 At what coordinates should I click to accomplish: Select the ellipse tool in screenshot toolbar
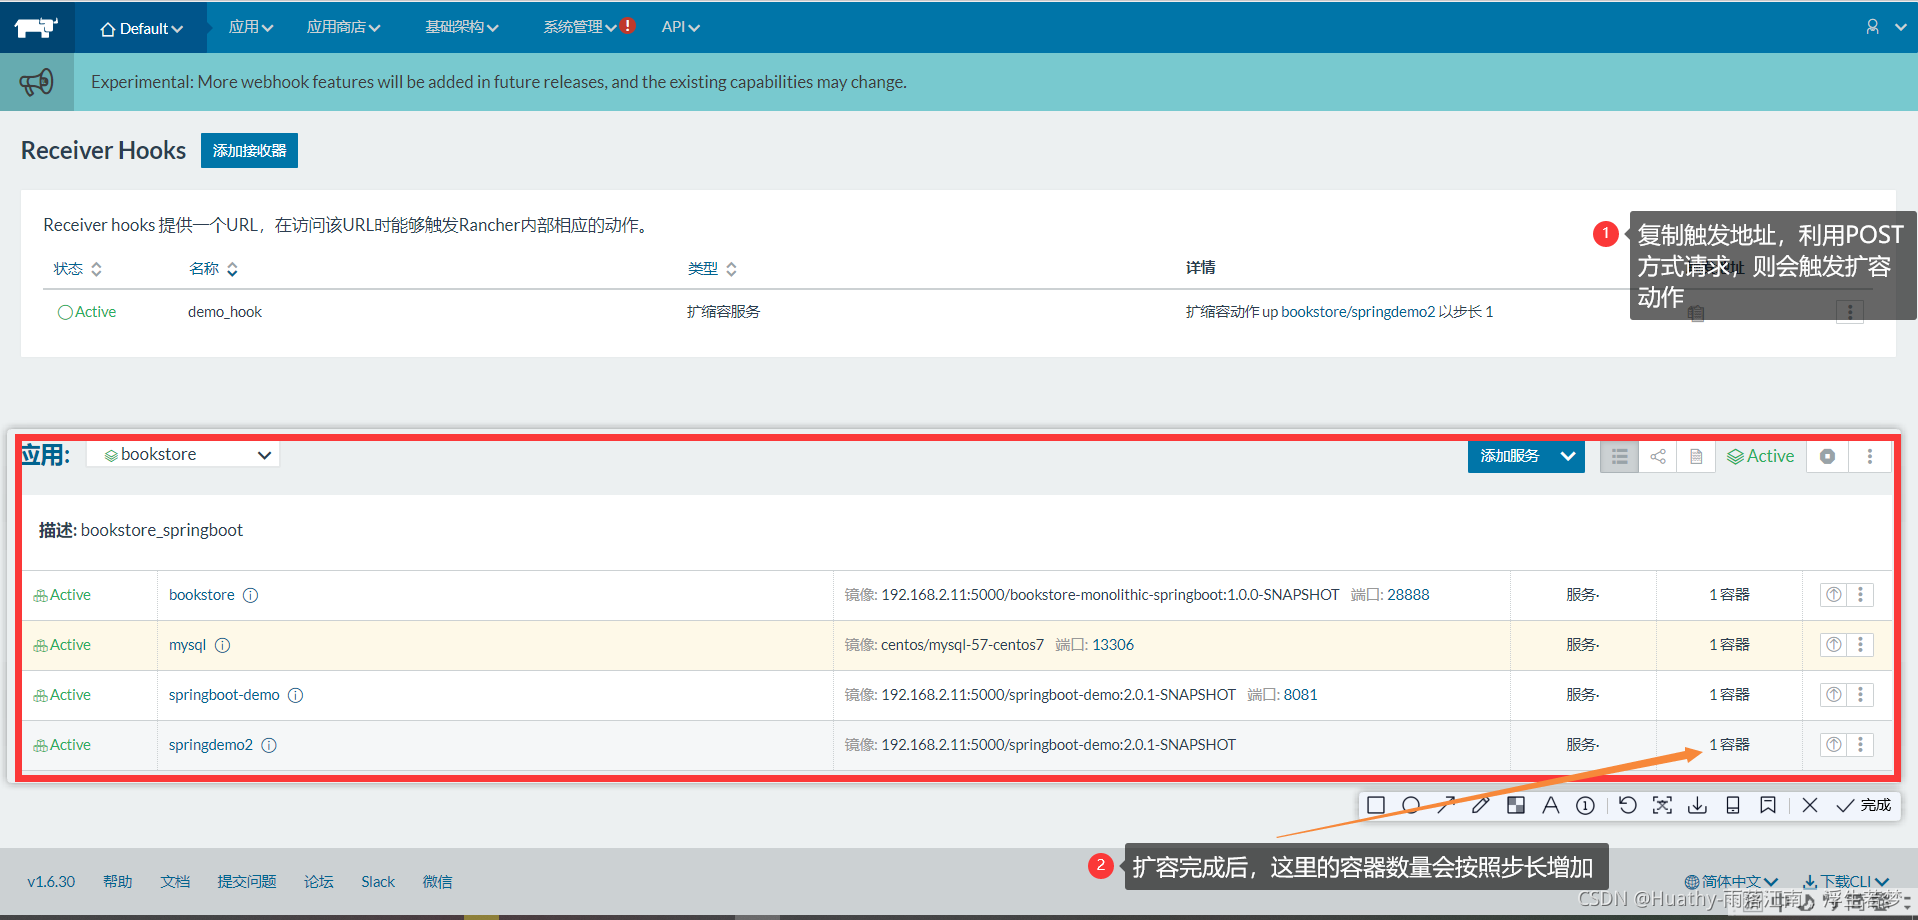(1411, 805)
